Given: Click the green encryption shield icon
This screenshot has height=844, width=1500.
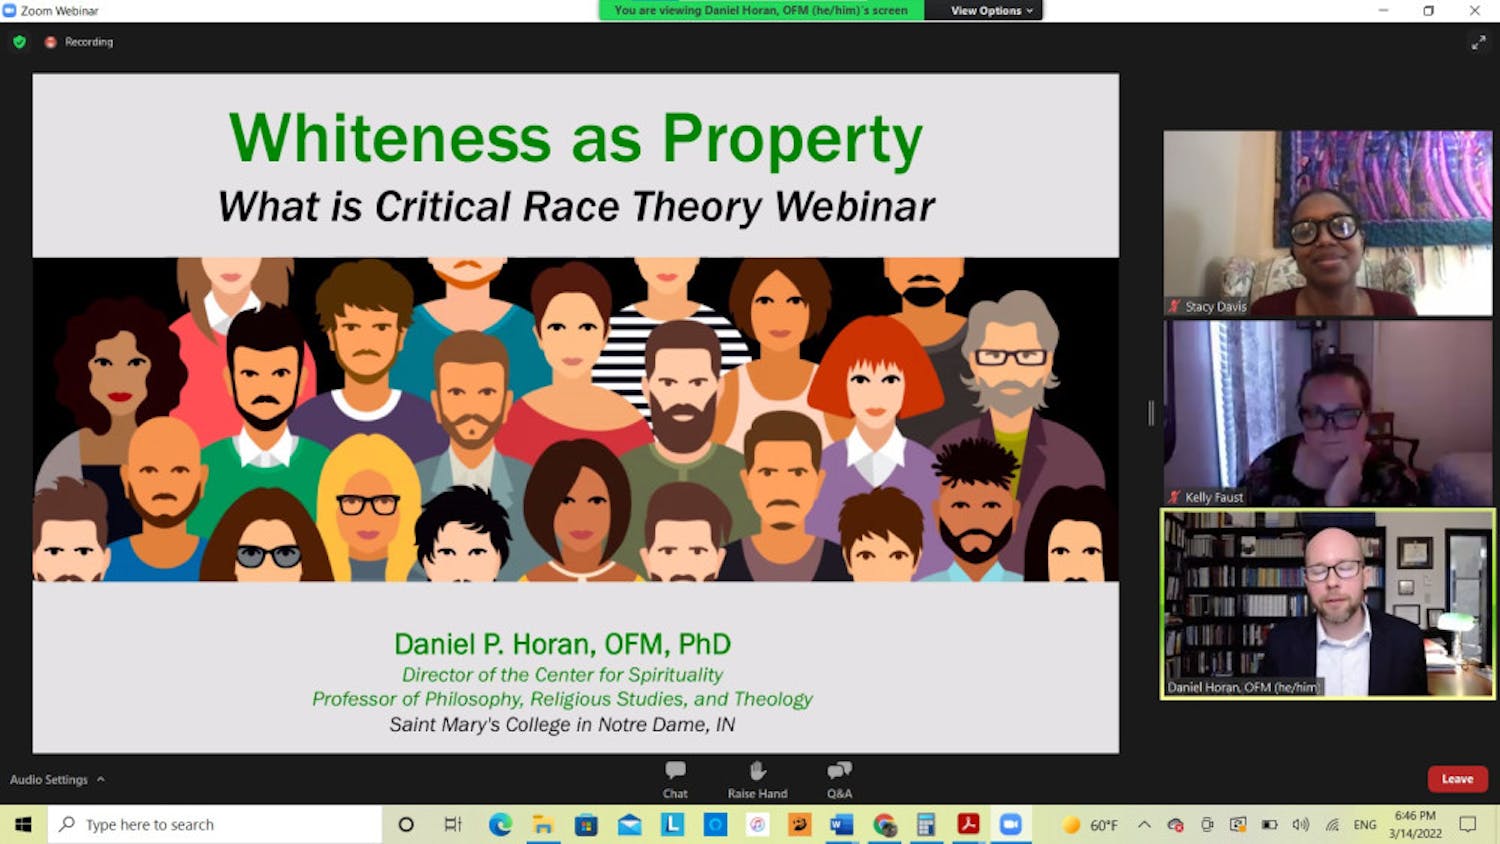Looking at the screenshot, I should click(19, 42).
